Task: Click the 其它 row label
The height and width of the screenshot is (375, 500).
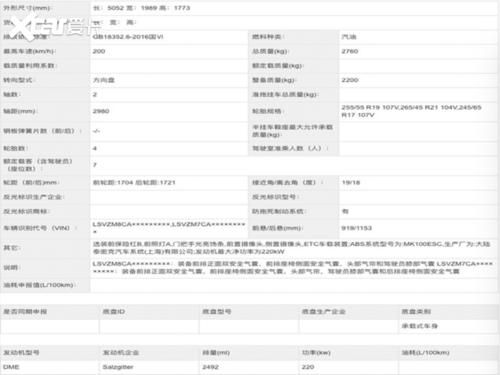Action: (x=12, y=248)
